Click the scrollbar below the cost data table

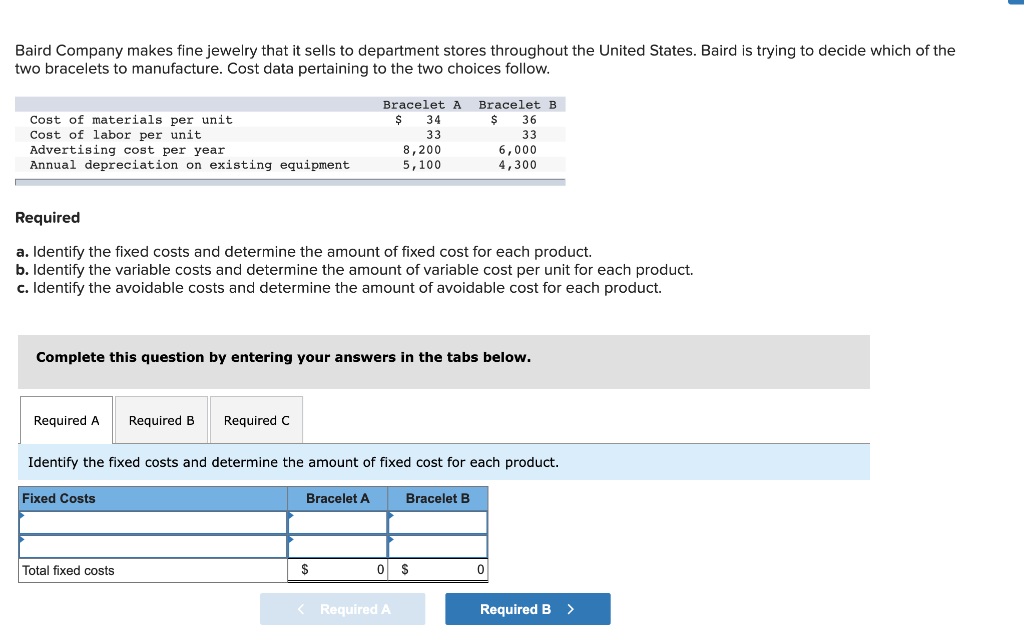290,178
